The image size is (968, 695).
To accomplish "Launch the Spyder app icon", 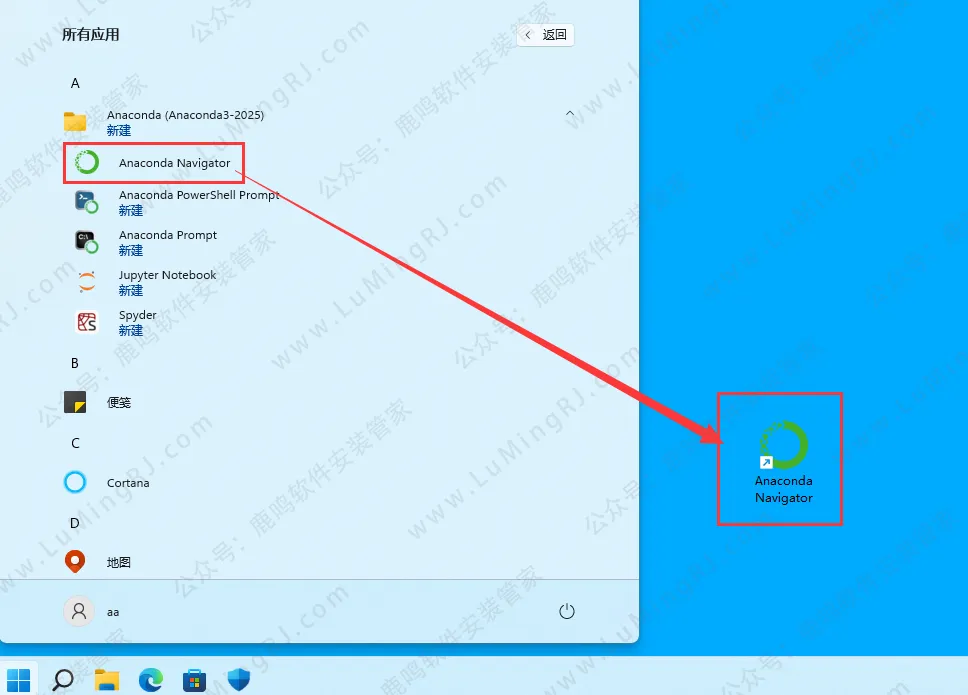I will tap(86, 322).
